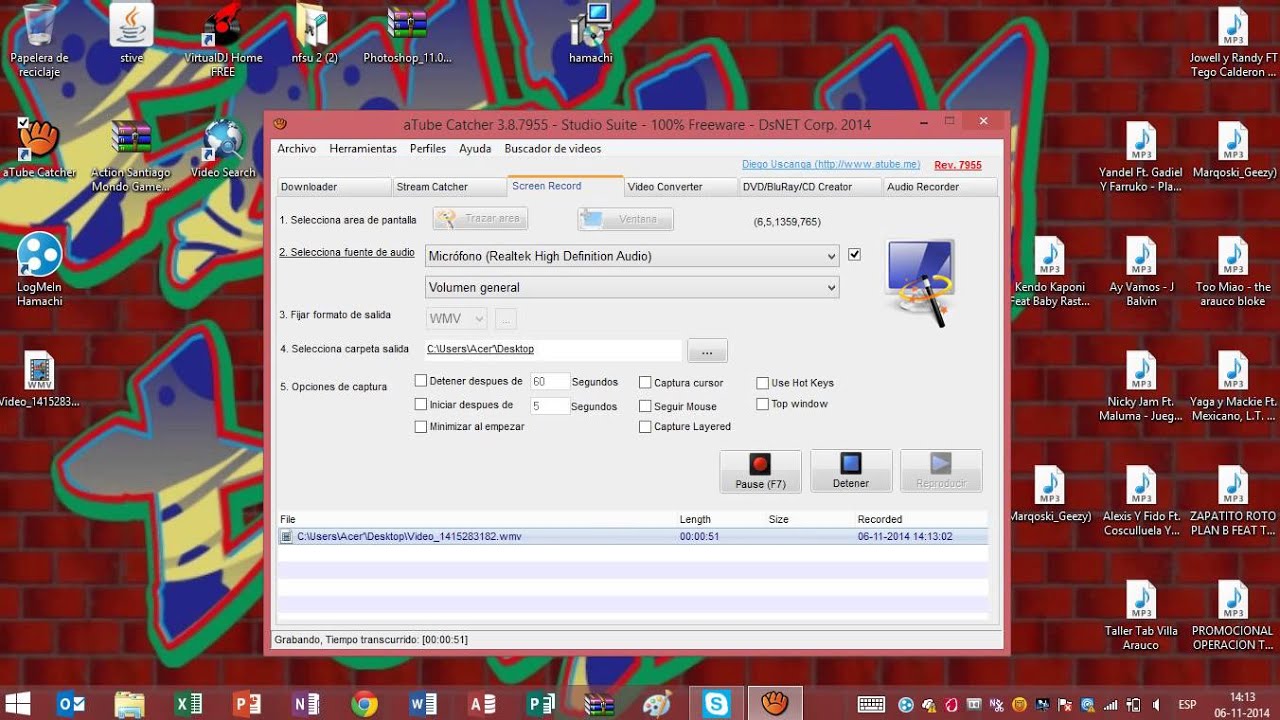Click the output folder path field
The image size is (1280, 720).
(553, 349)
